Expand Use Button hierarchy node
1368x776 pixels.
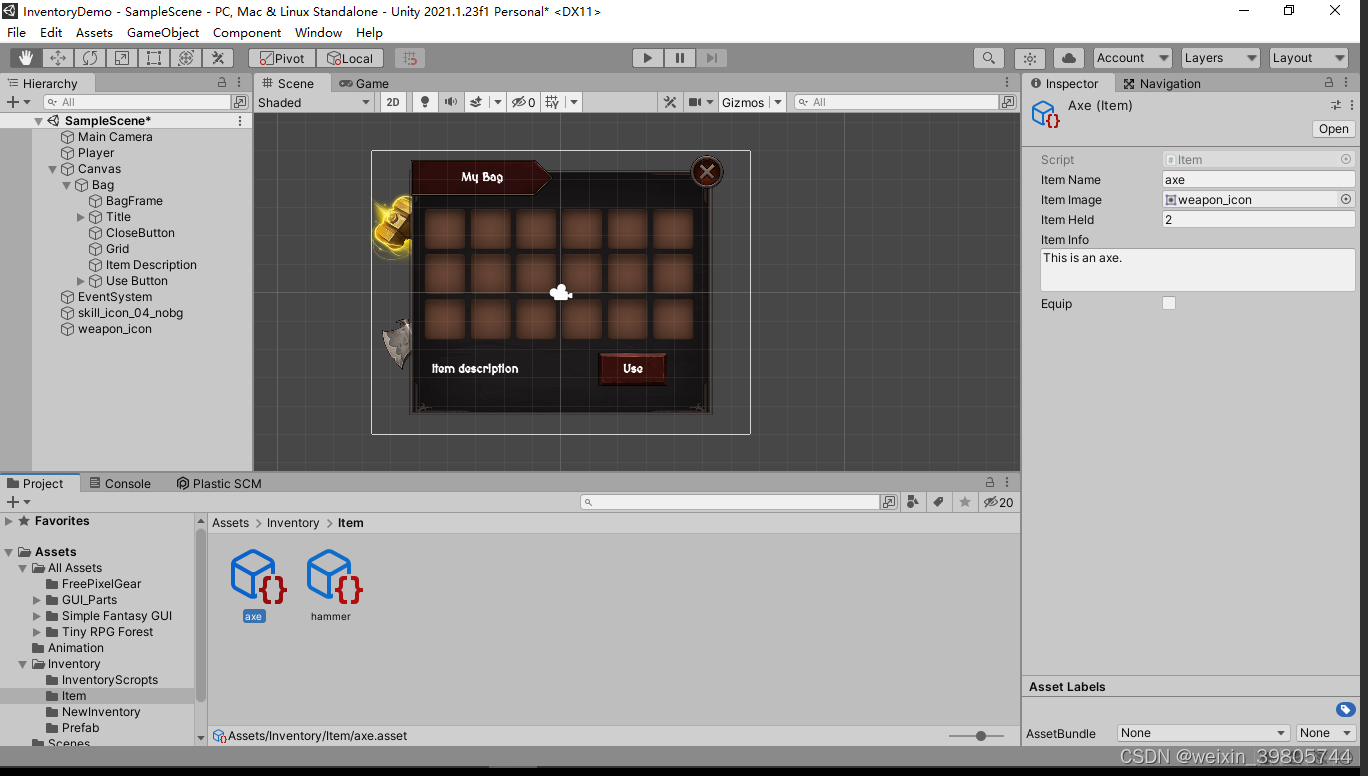tap(81, 281)
